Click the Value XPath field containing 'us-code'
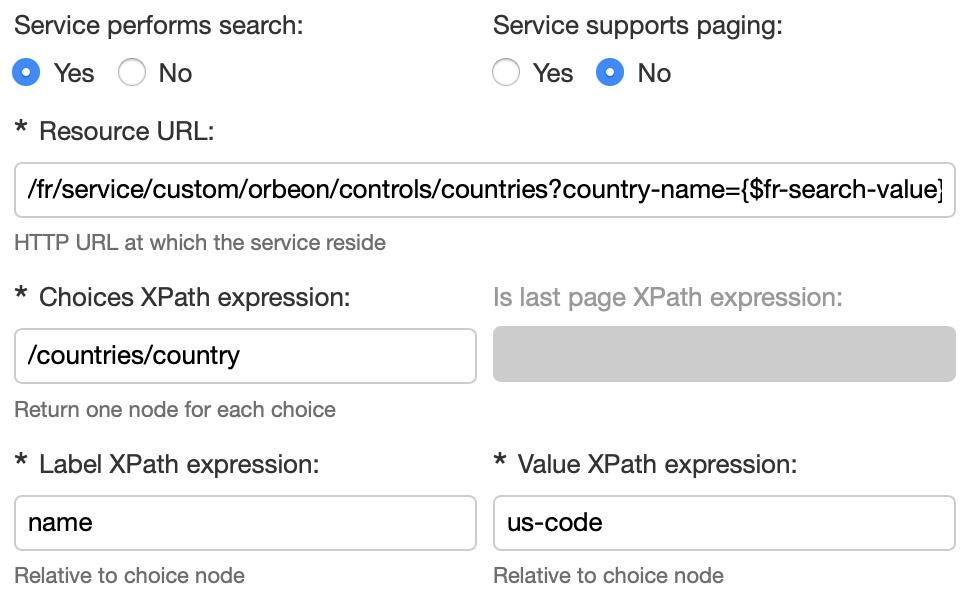Viewport: 974px width, 598px height. (724, 523)
